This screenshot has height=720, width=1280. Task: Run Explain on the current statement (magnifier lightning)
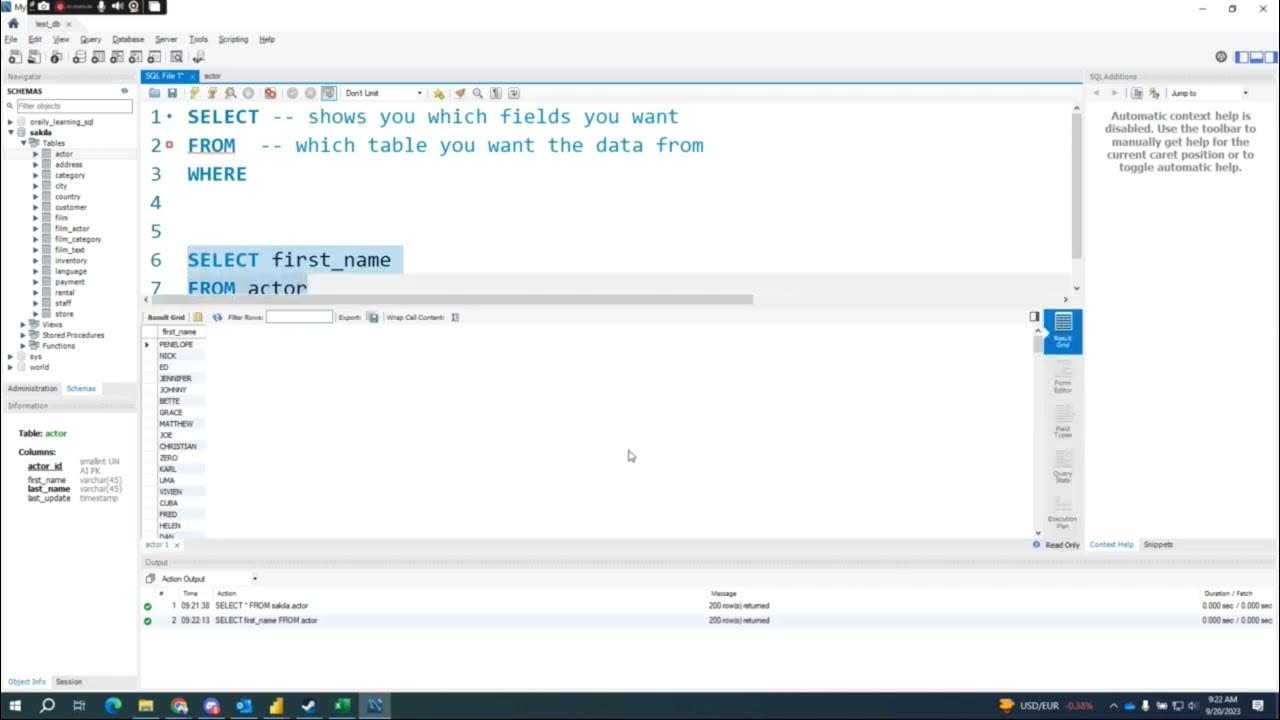pyautogui.click(x=231, y=93)
